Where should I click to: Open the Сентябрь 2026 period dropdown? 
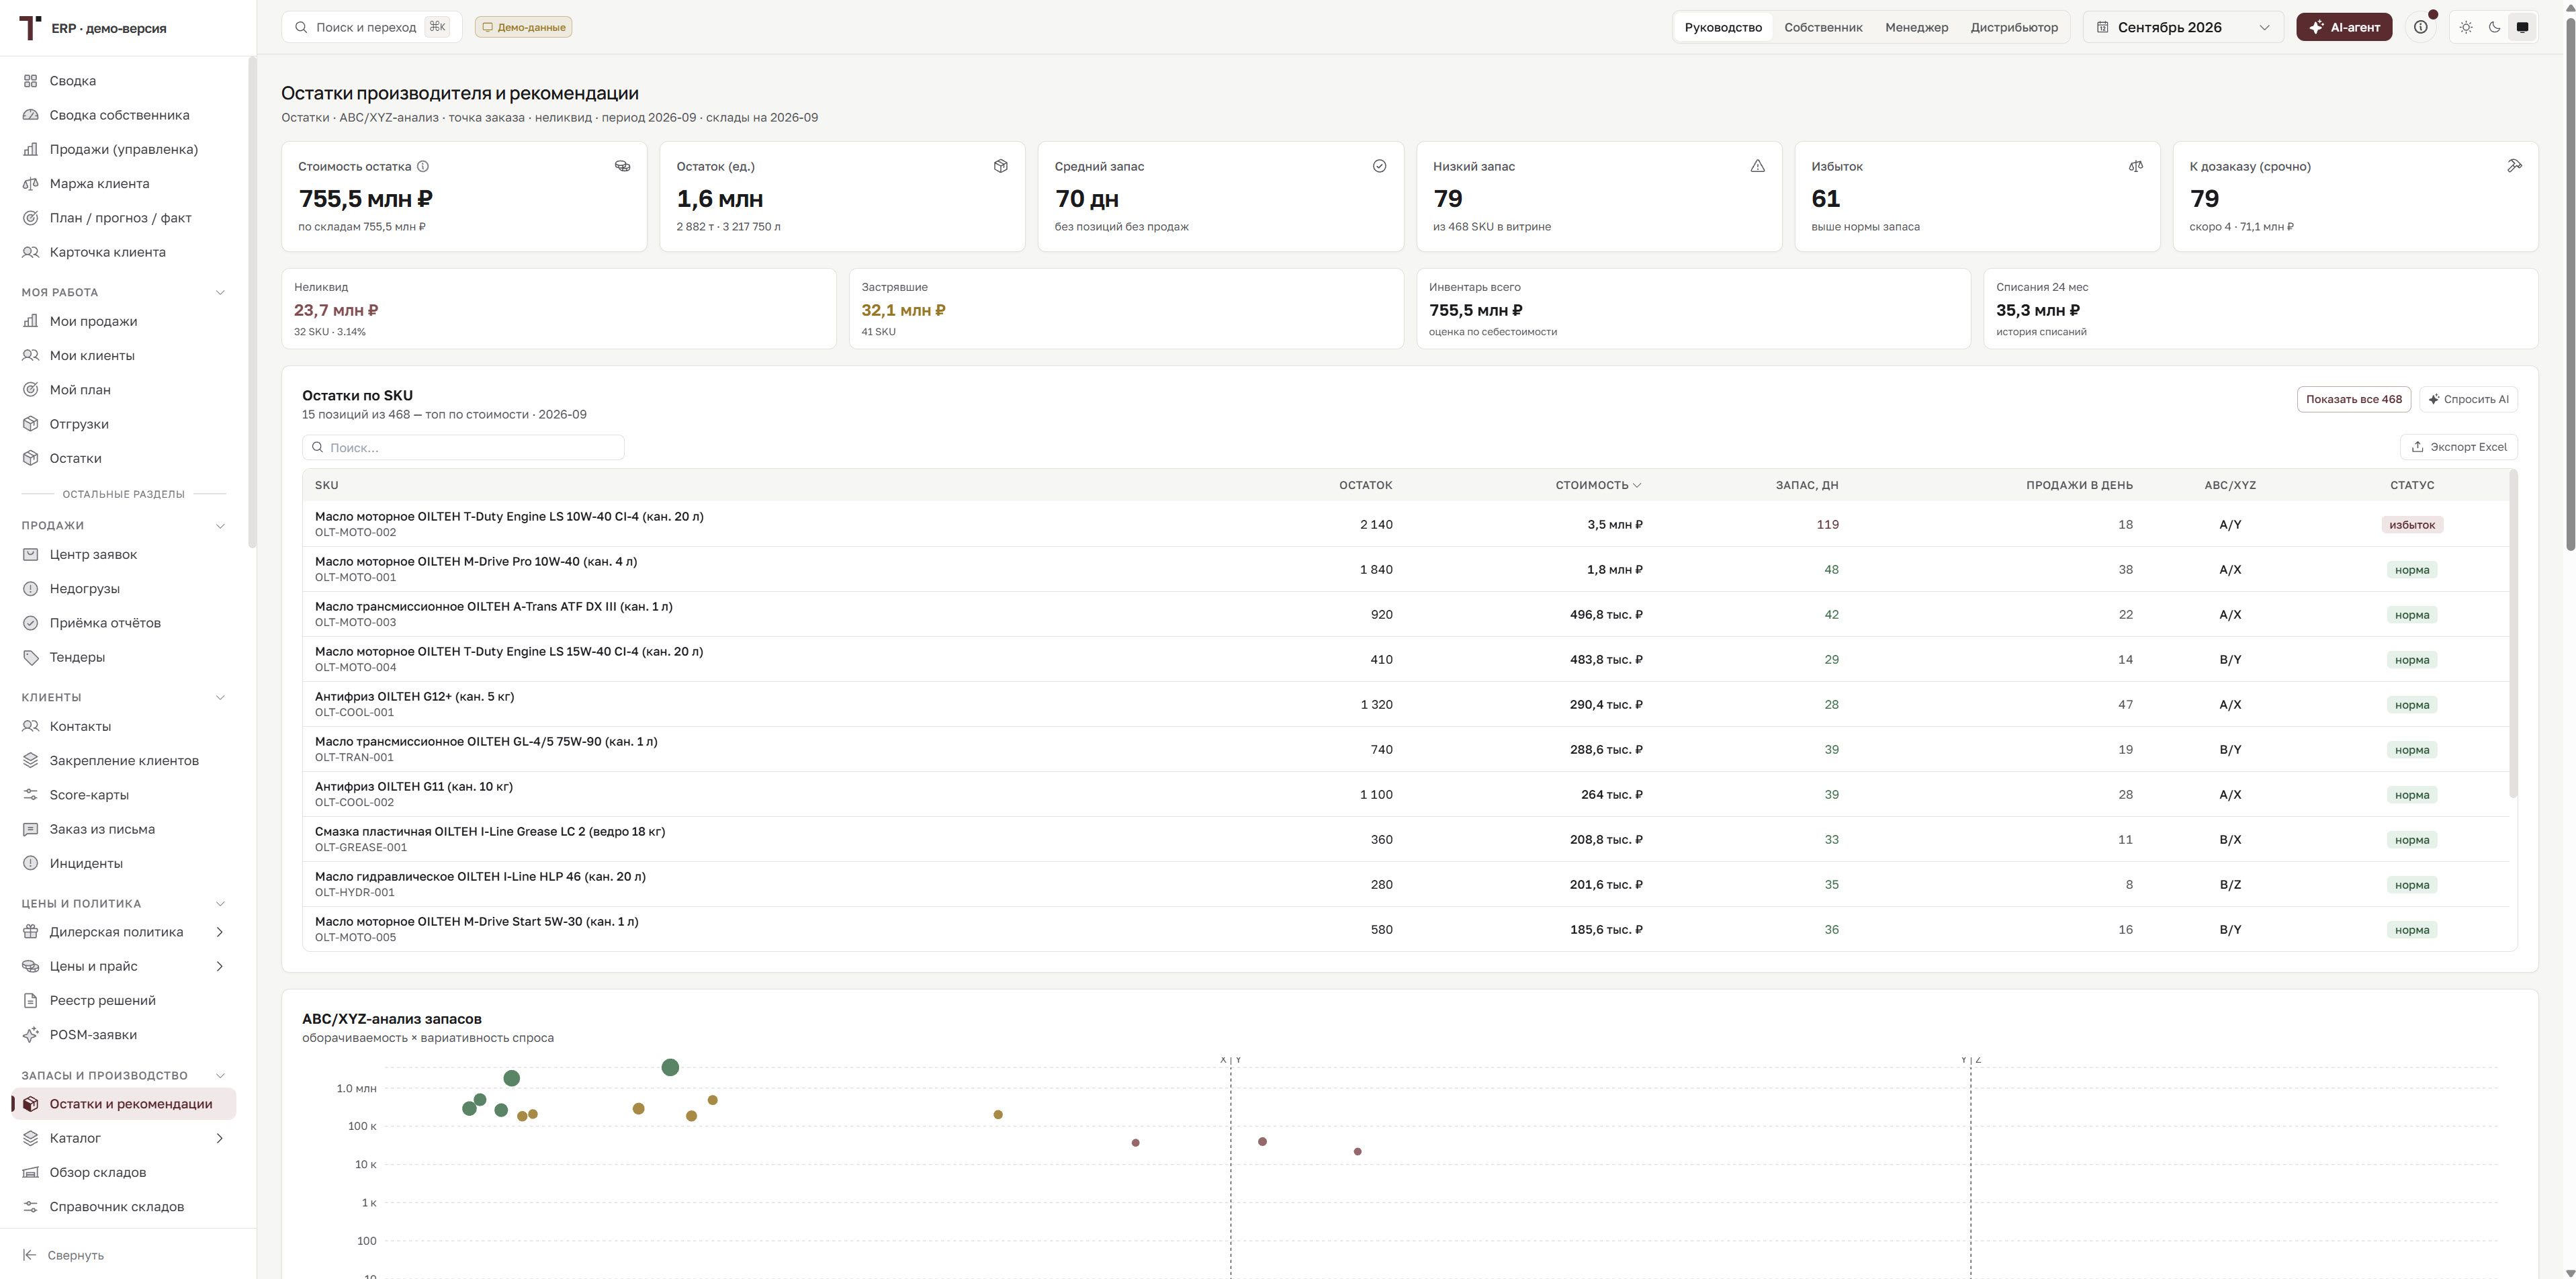(2183, 27)
